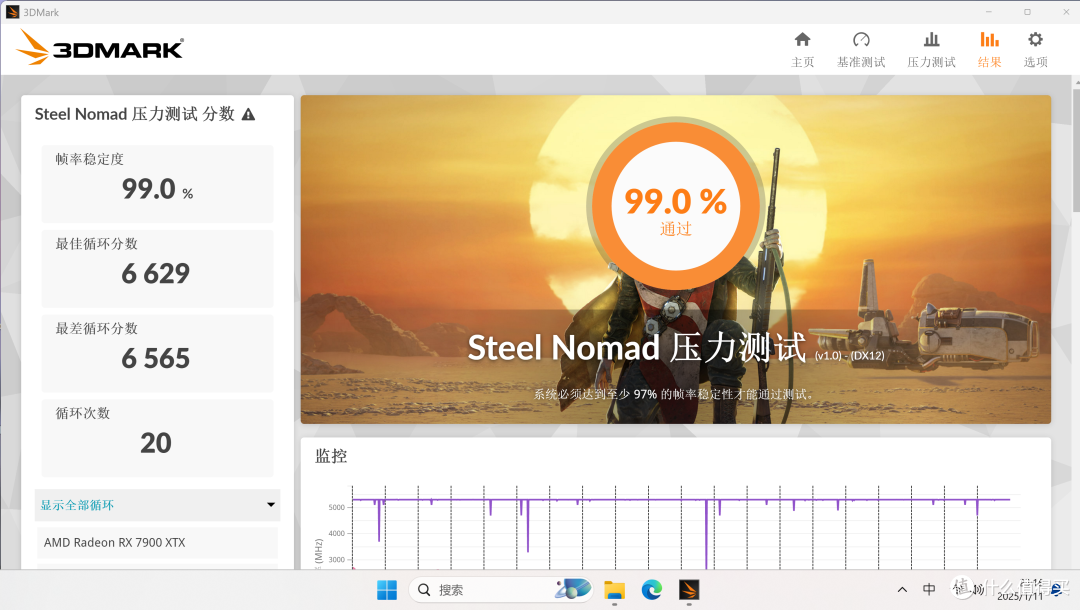
Task: Click the 监控 section heading
Action: pyautogui.click(x=331, y=456)
